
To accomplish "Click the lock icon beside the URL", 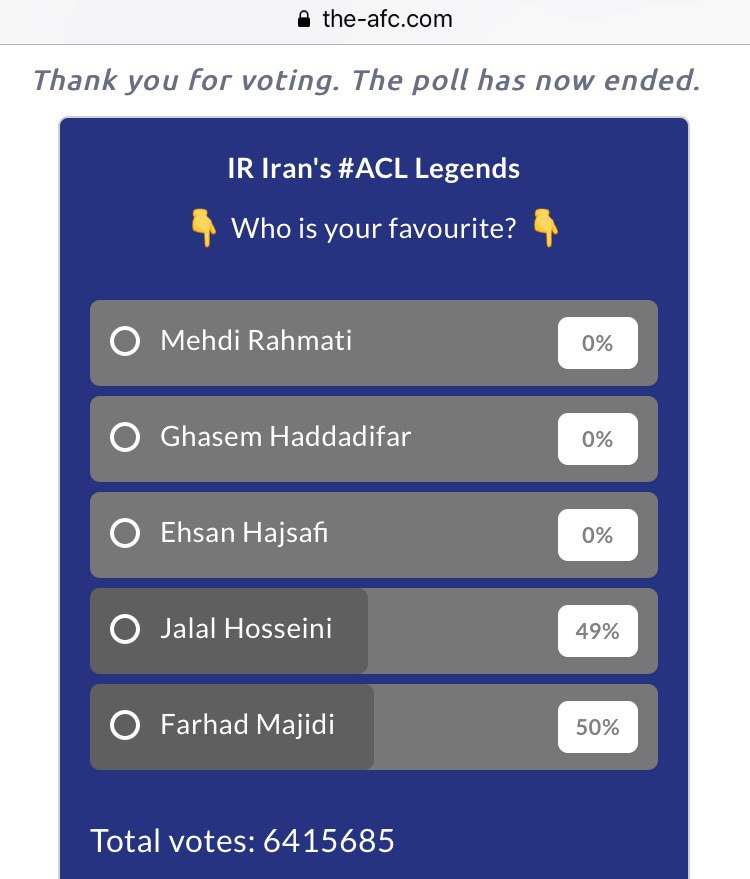I will tap(305, 19).
